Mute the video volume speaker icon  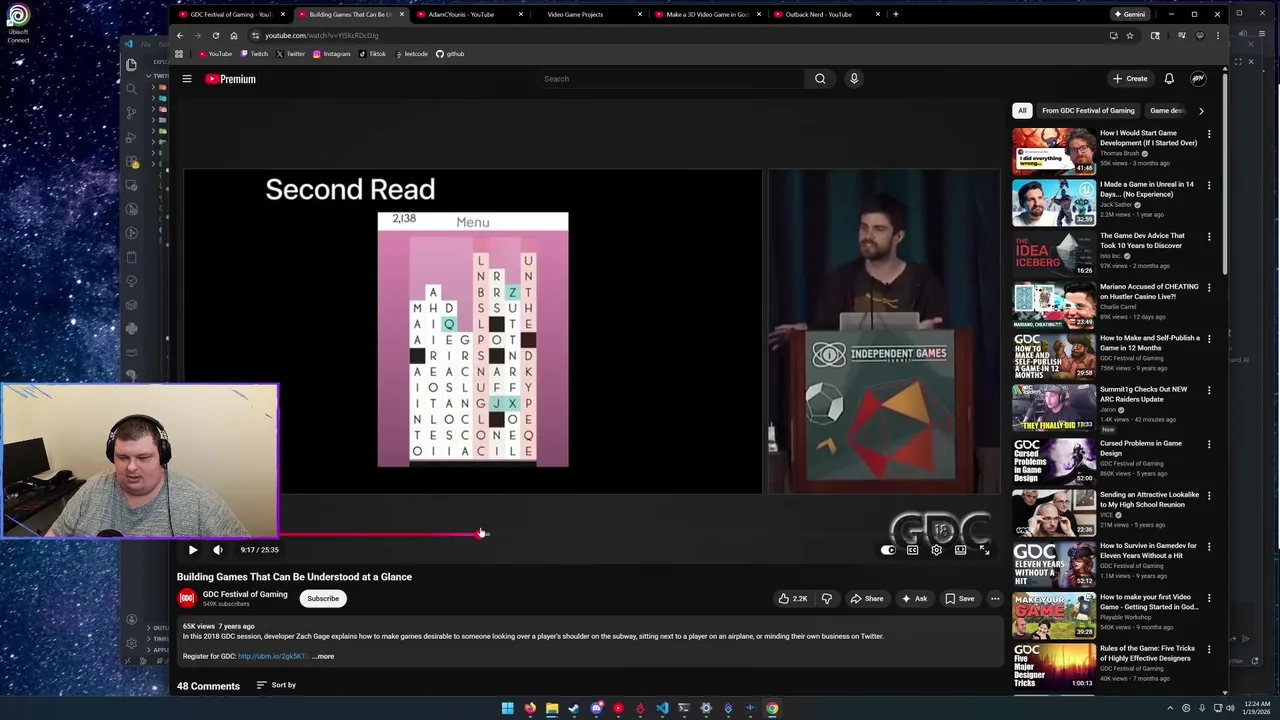[218, 549]
